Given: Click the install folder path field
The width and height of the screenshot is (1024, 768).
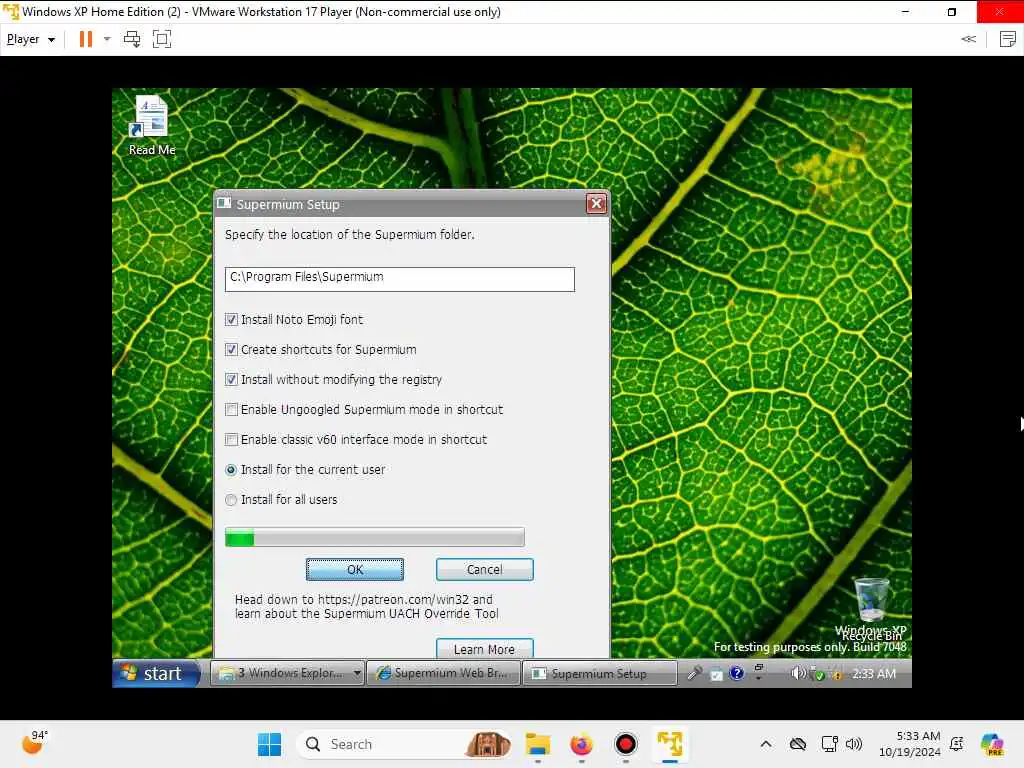Looking at the screenshot, I should click(400, 279).
